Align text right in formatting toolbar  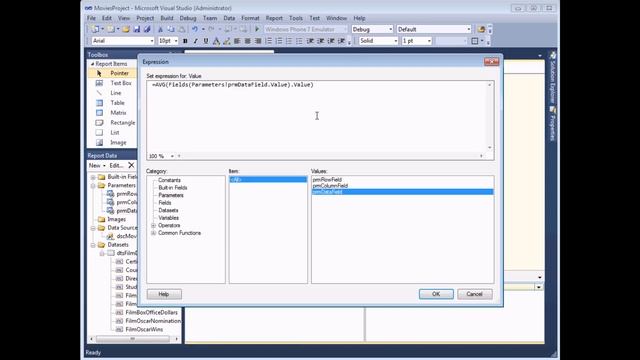click(258, 41)
